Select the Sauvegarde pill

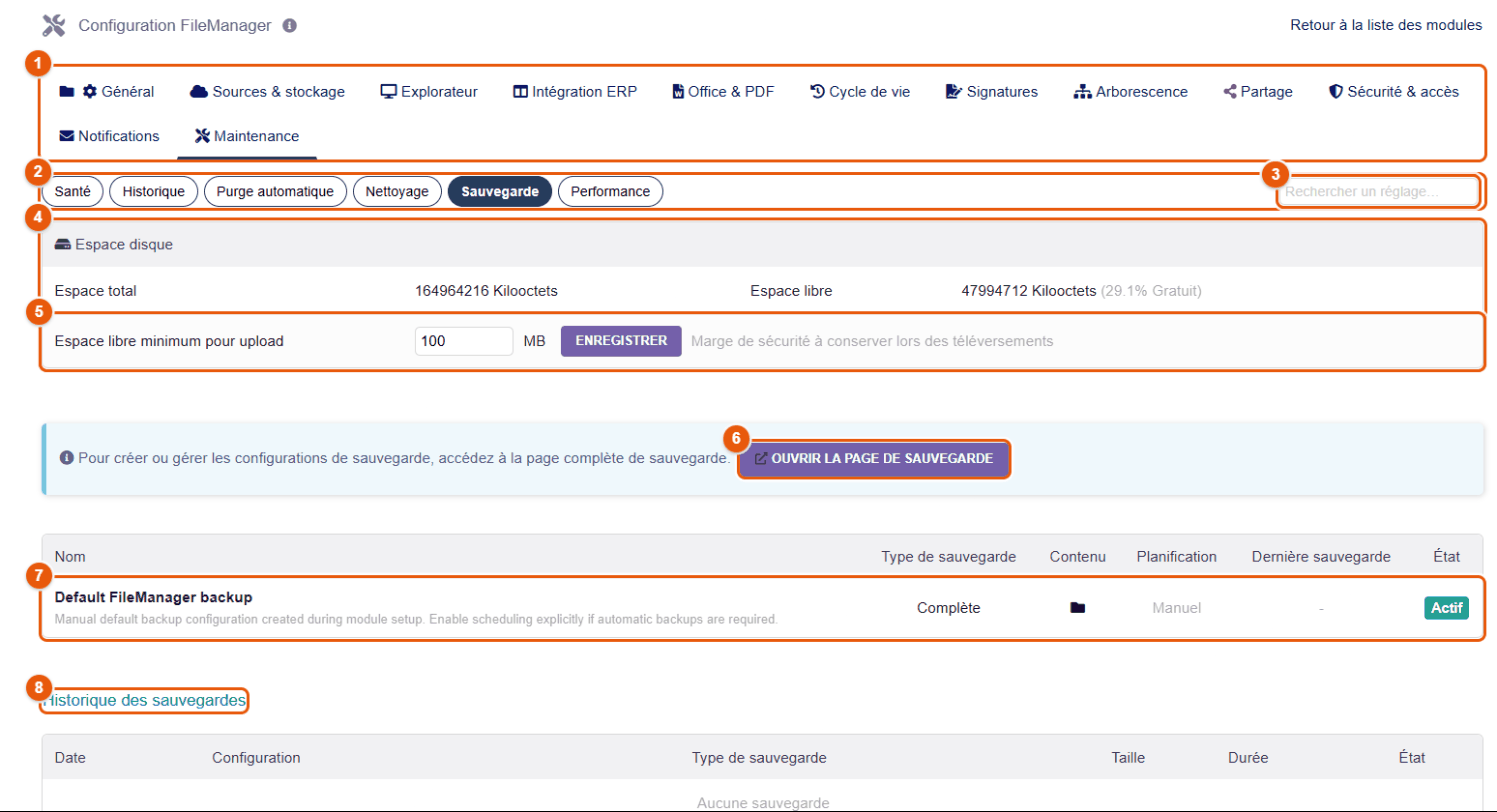(500, 191)
